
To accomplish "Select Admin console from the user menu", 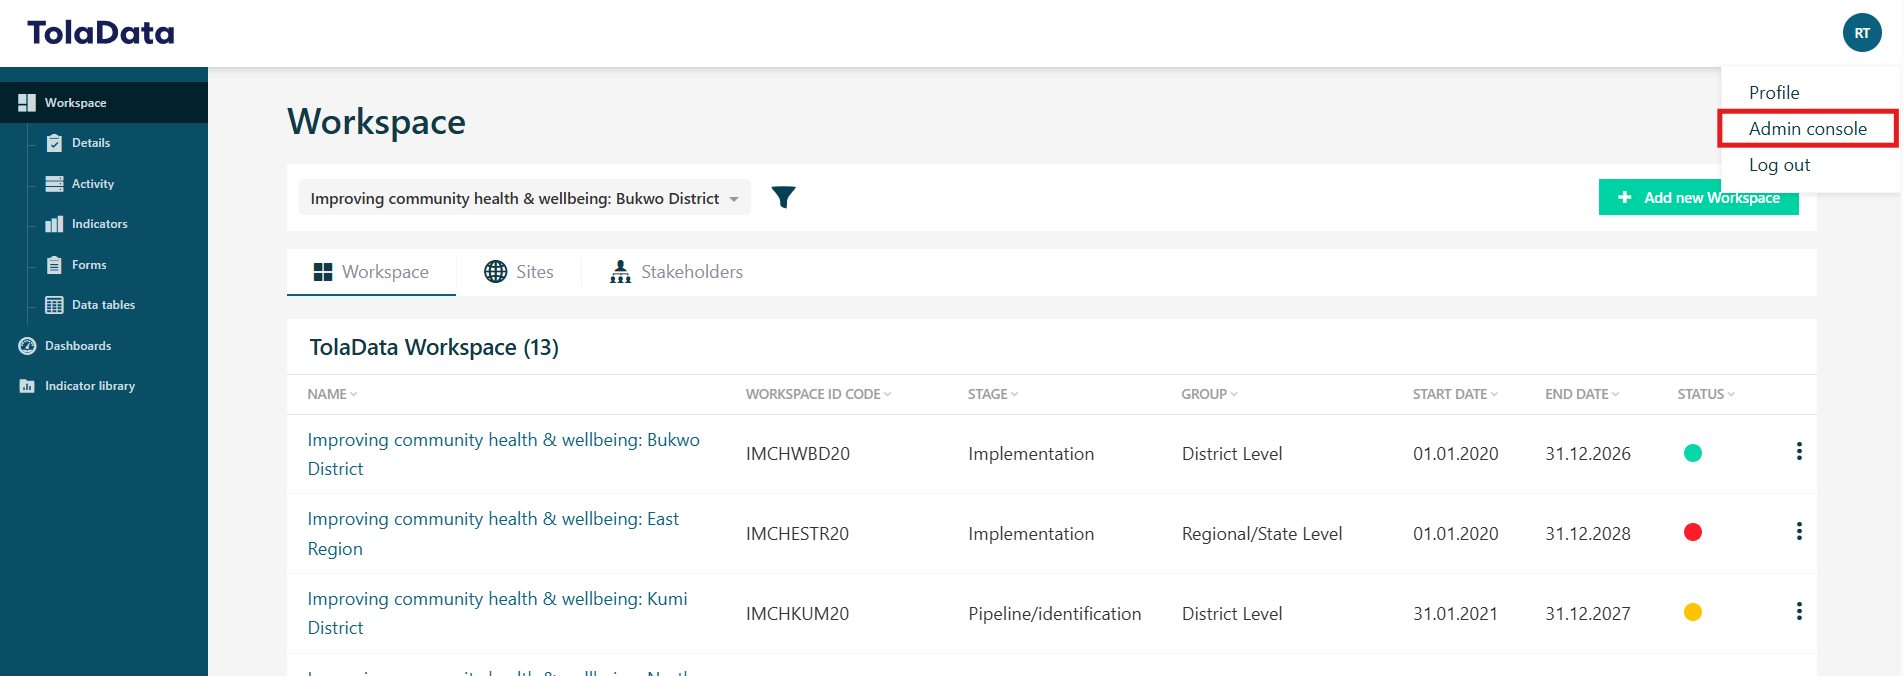I will [1807, 129].
